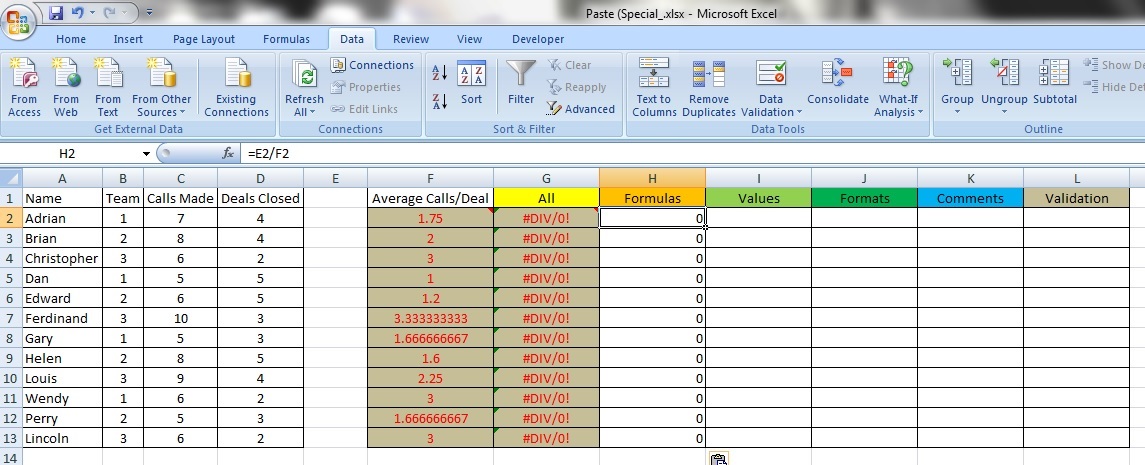Open Text to Columns wizard

point(654,75)
